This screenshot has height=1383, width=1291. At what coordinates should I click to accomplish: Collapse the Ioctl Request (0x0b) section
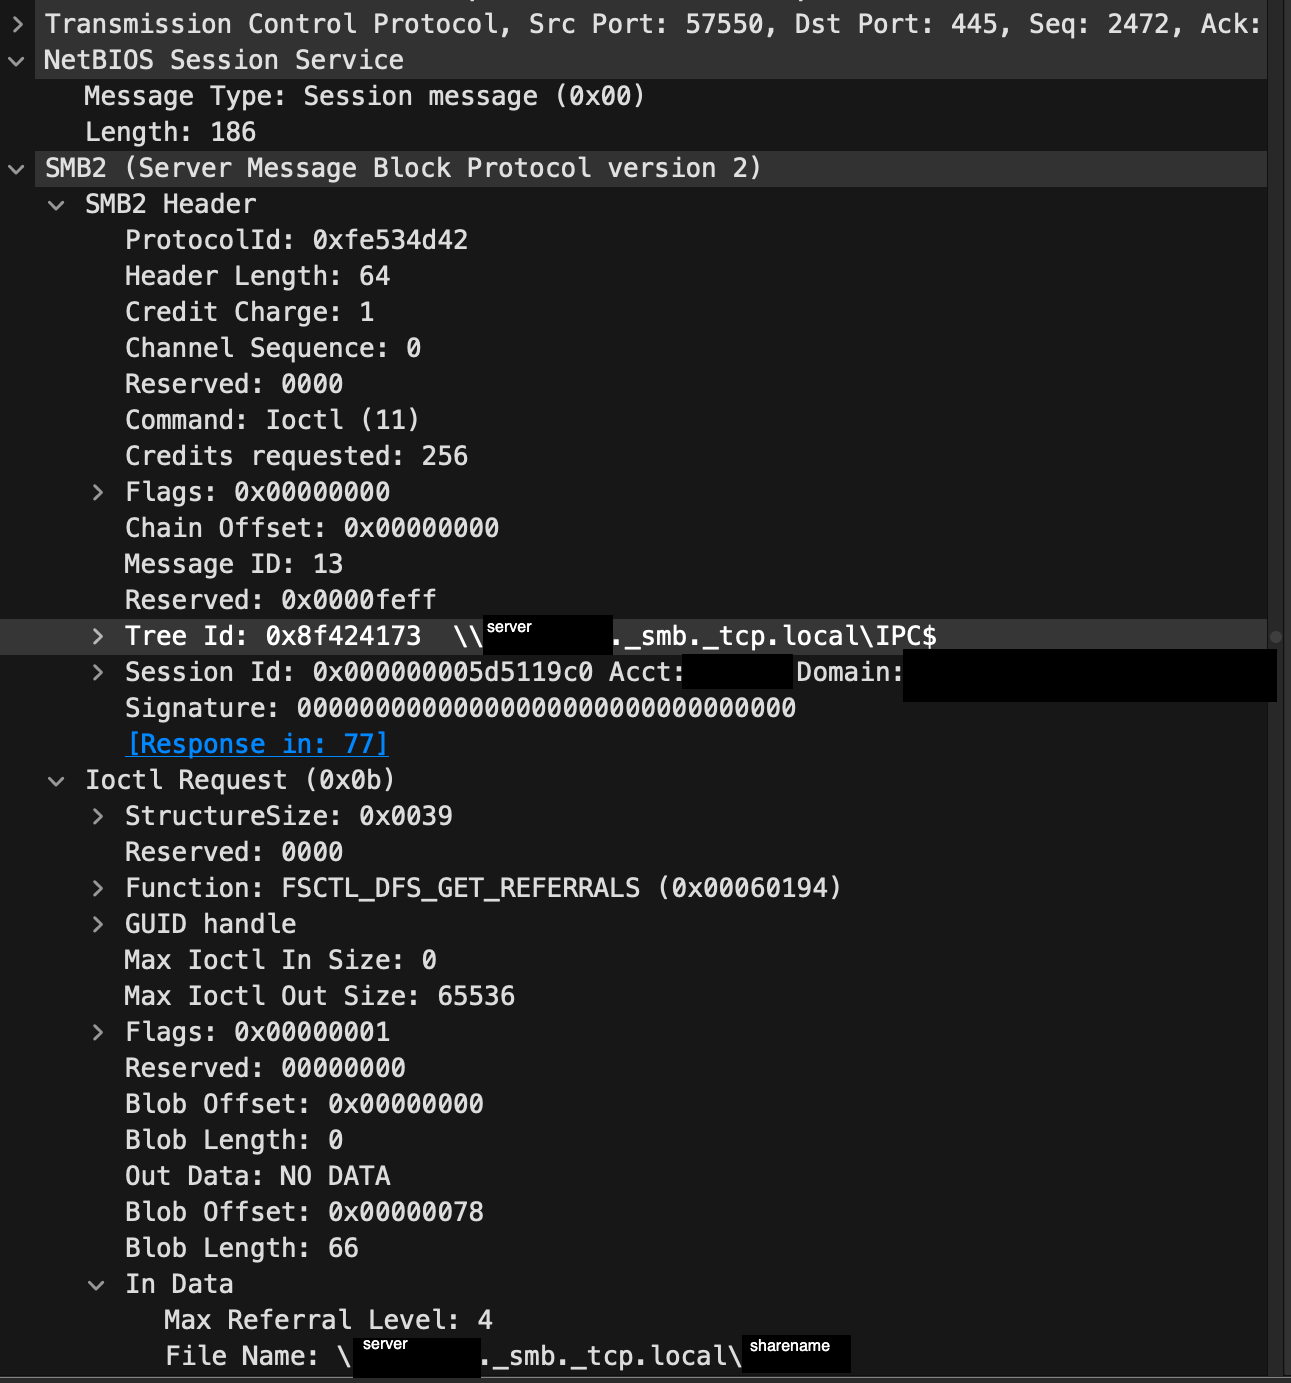[x=57, y=781]
